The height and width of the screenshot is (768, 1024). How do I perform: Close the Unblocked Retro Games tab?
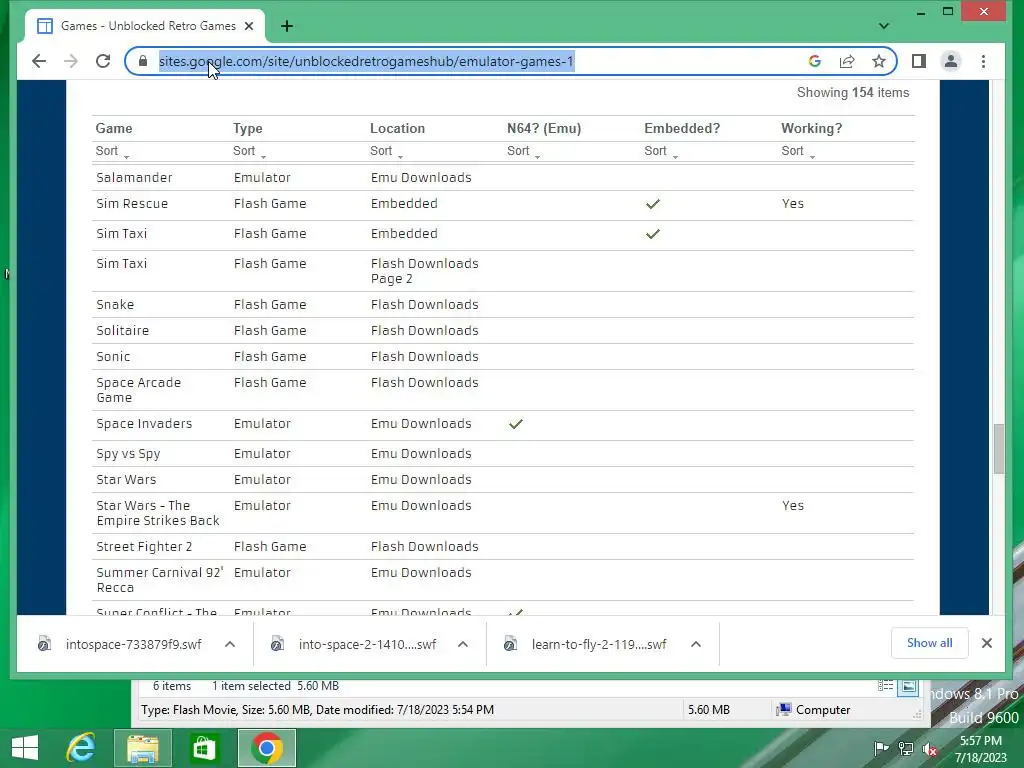[249, 26]
